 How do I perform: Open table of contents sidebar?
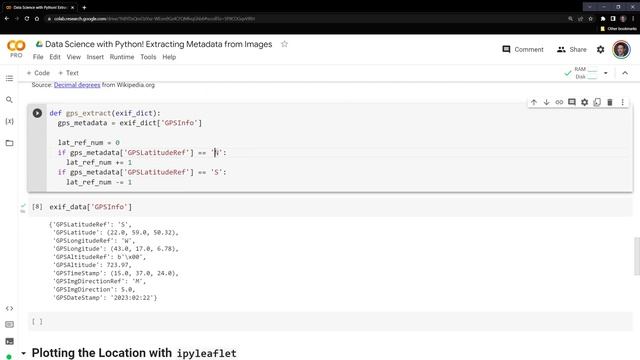click(9, 78)
